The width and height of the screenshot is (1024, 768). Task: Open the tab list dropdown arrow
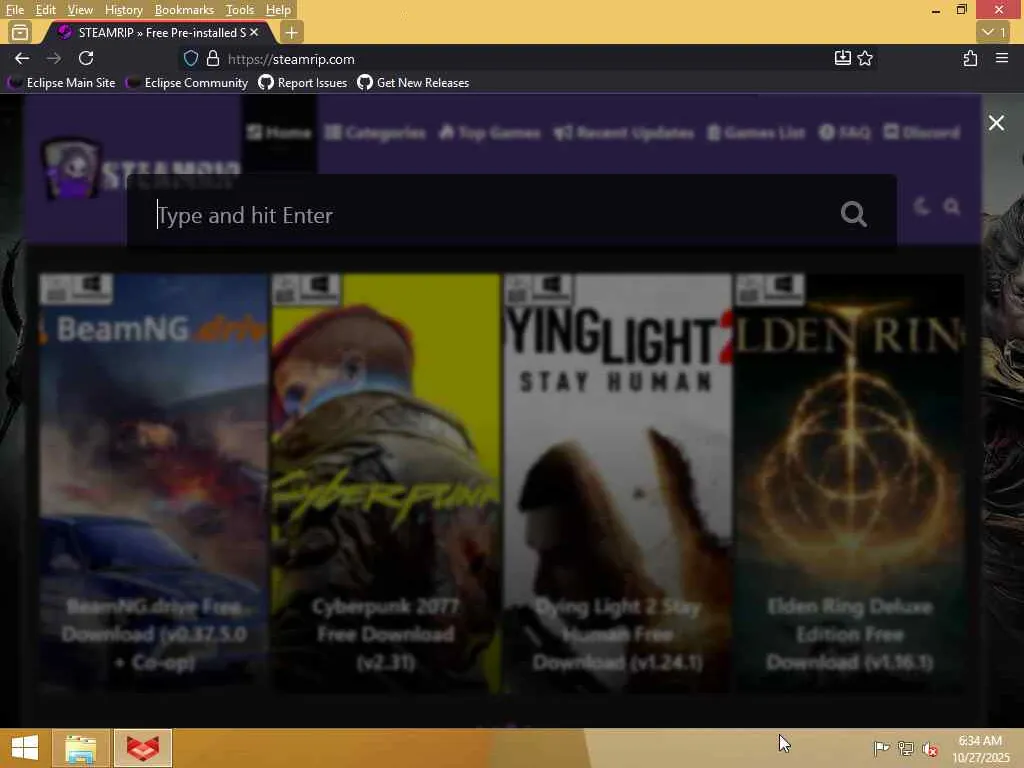coord(993,32)
